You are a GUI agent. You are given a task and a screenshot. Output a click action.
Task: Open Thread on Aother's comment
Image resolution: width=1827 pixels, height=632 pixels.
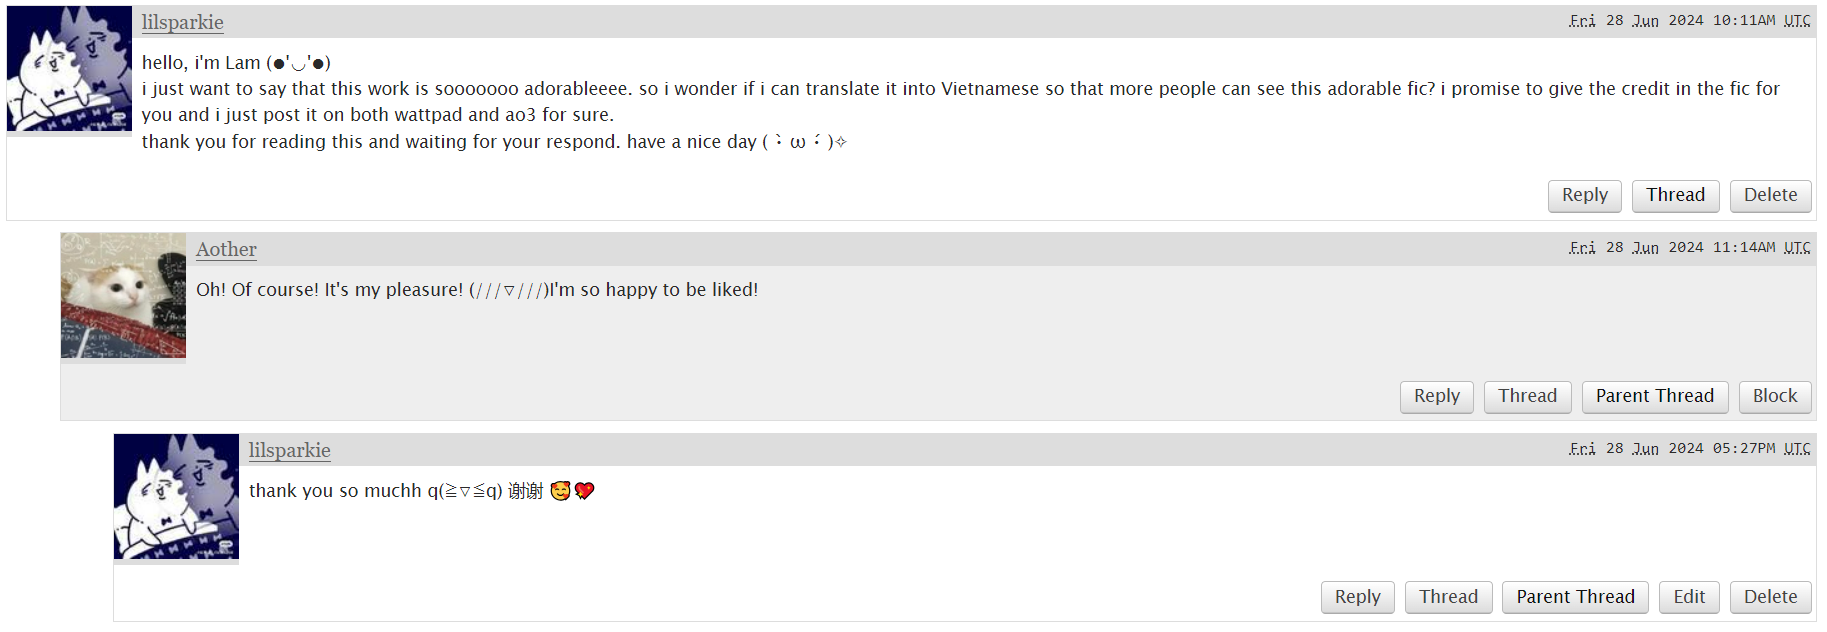pyautogui.click(x=1527, y=397)
